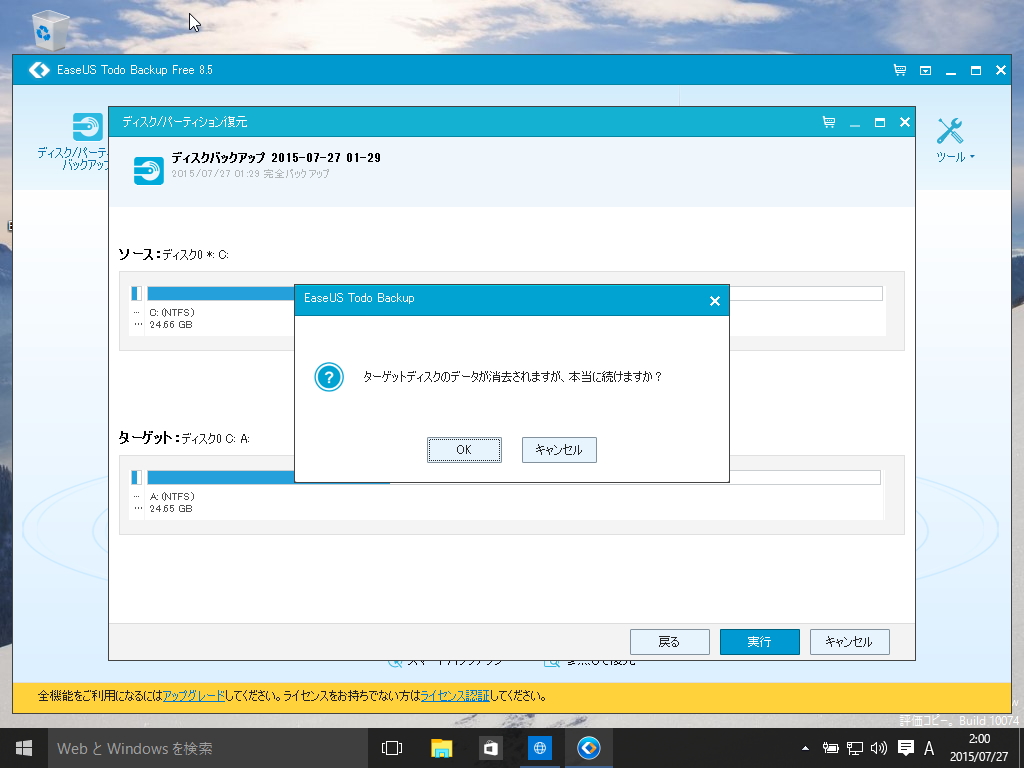
Task: Click the Web and Windows search box
Action: pos(208,748)
